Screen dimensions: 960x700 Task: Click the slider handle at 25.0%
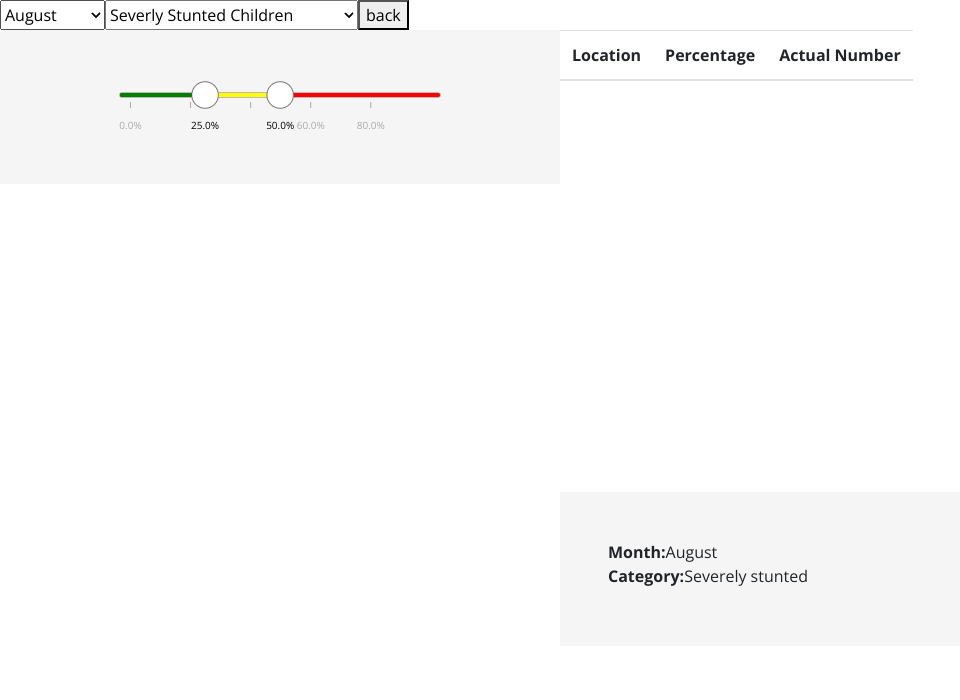(x=205, y=95)
